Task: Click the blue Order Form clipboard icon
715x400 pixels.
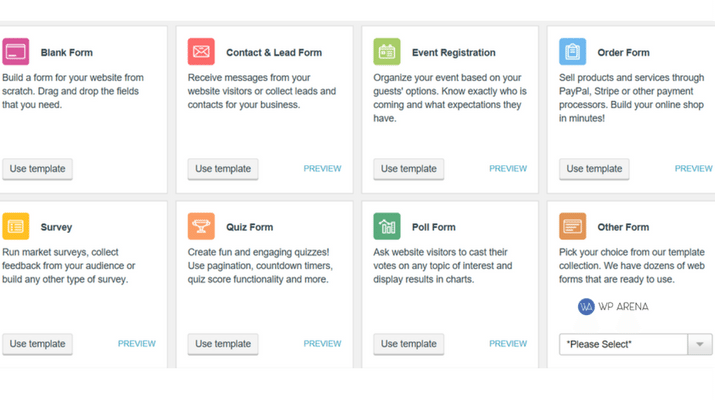Action: coord(572,52)
